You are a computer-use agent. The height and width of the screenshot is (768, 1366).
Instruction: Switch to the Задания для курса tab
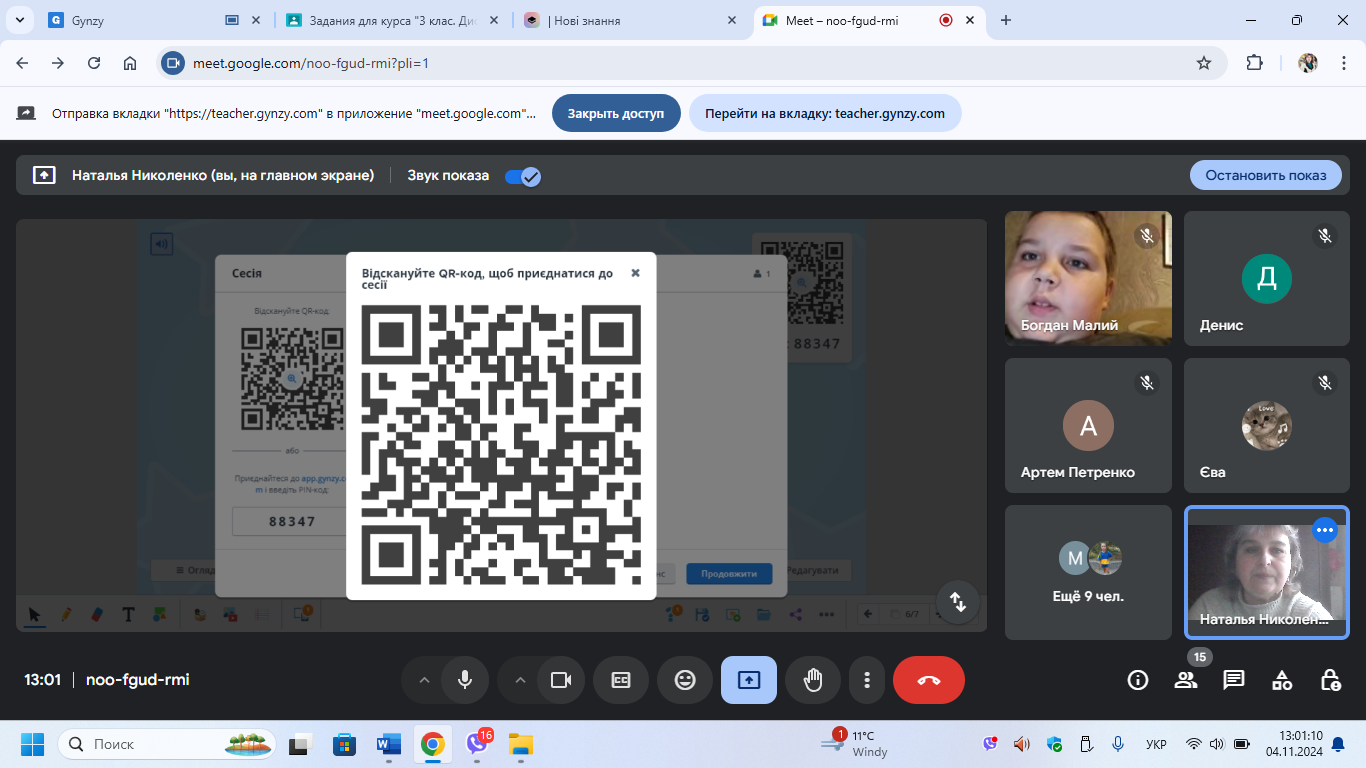coord(394,20)
